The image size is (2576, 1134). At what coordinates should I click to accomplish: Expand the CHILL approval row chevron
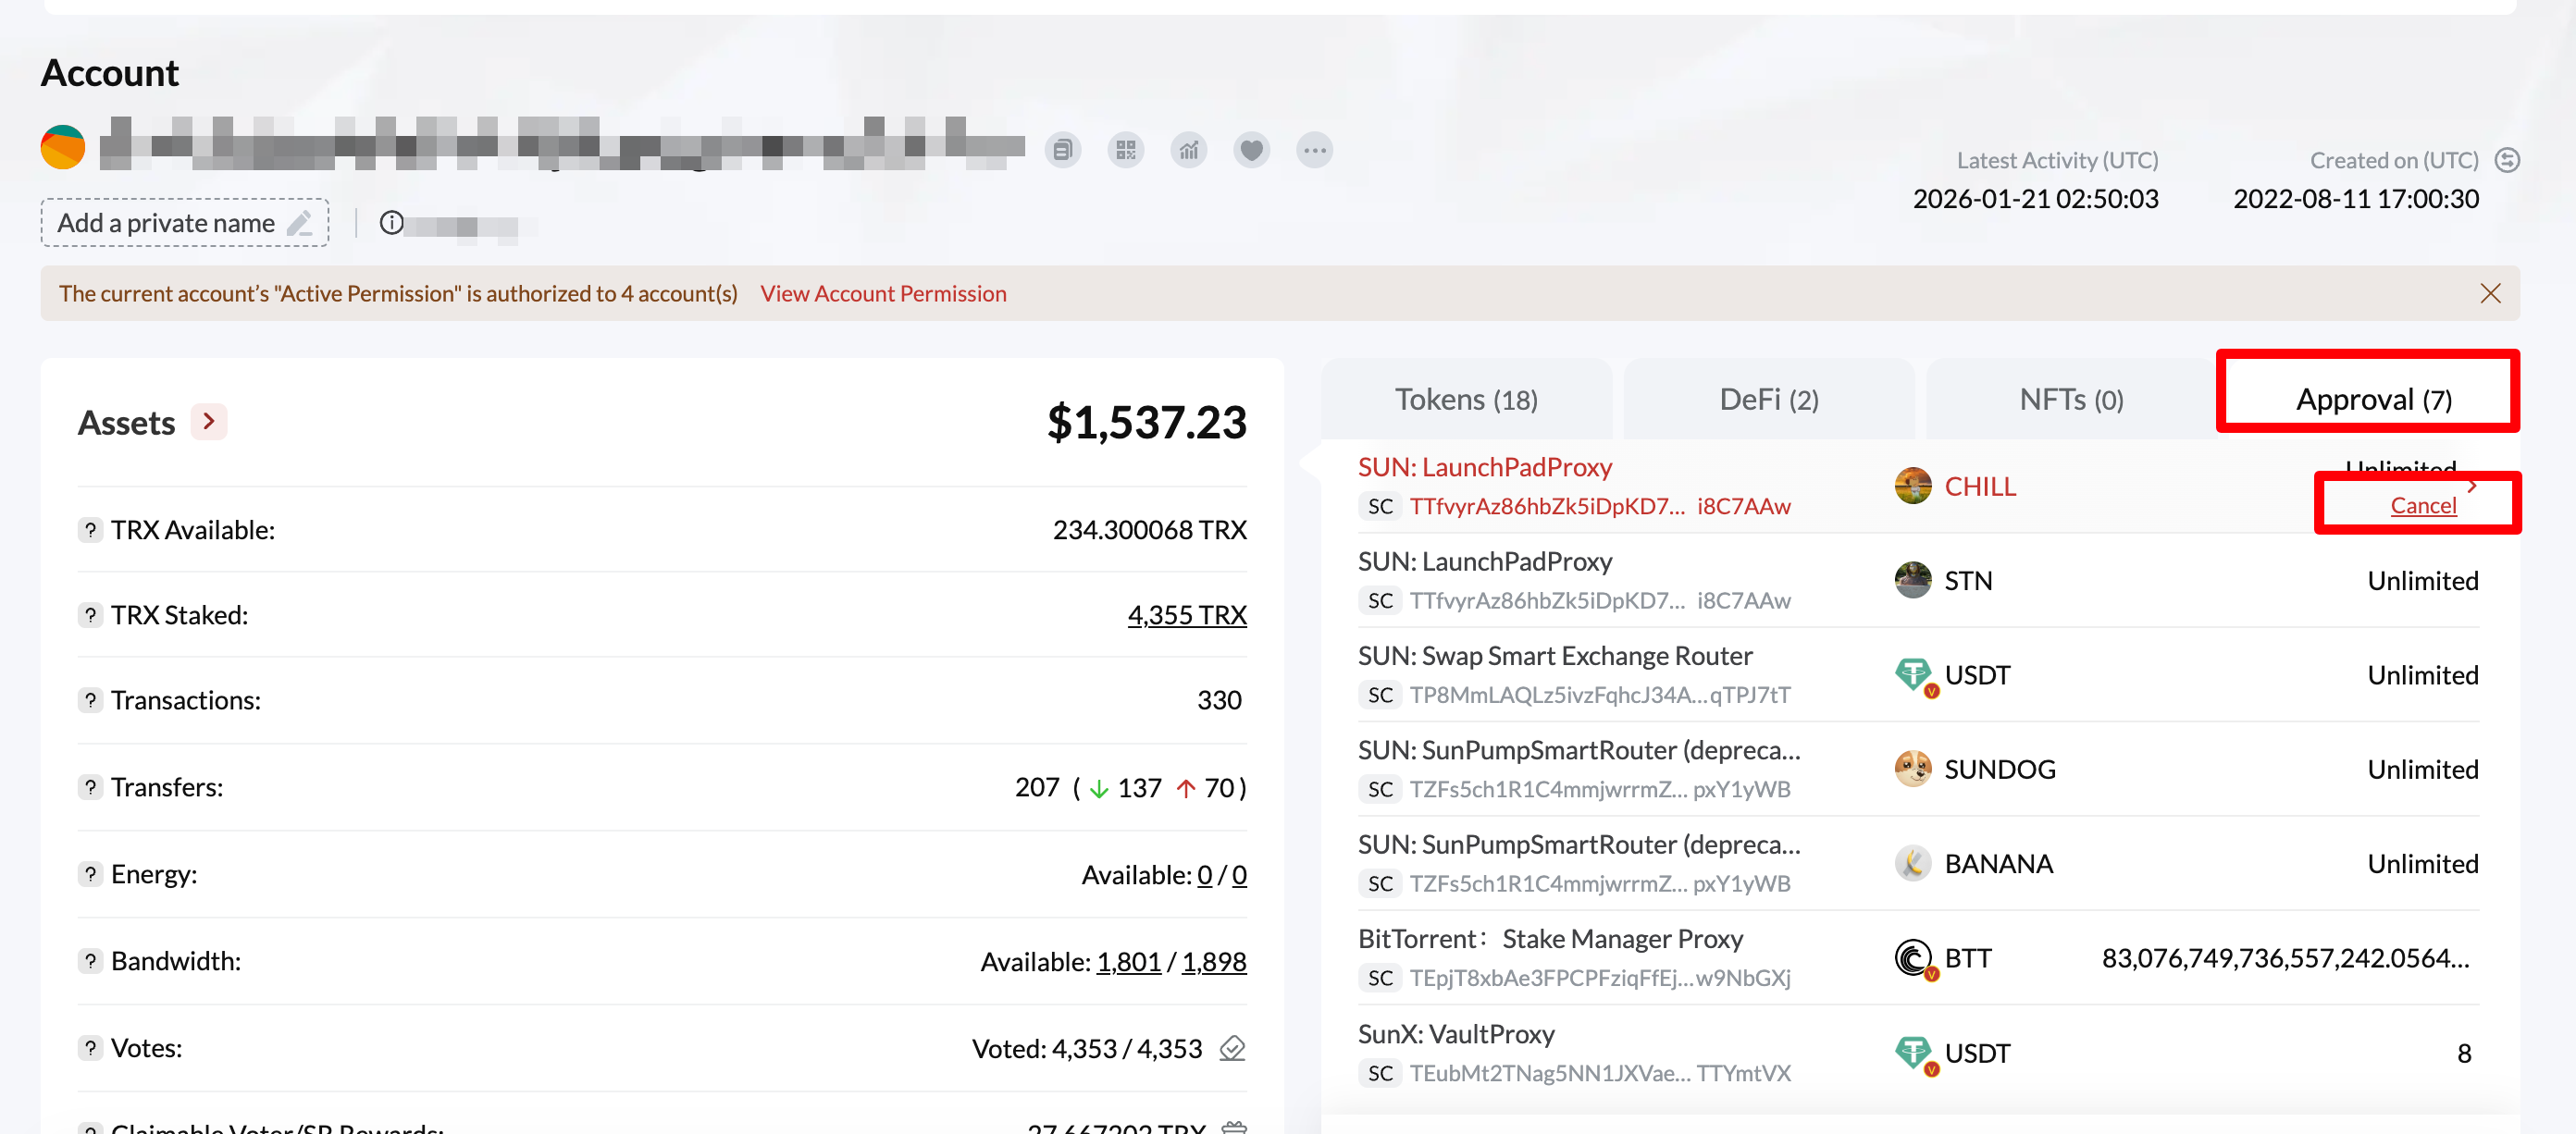coord(2472,486)
